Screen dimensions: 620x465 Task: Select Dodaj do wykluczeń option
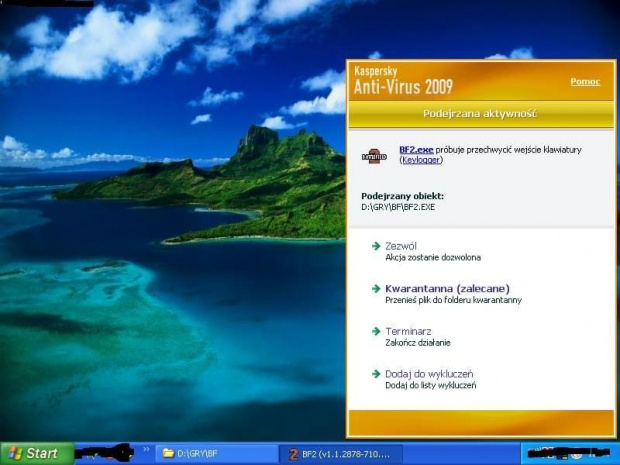429,374
